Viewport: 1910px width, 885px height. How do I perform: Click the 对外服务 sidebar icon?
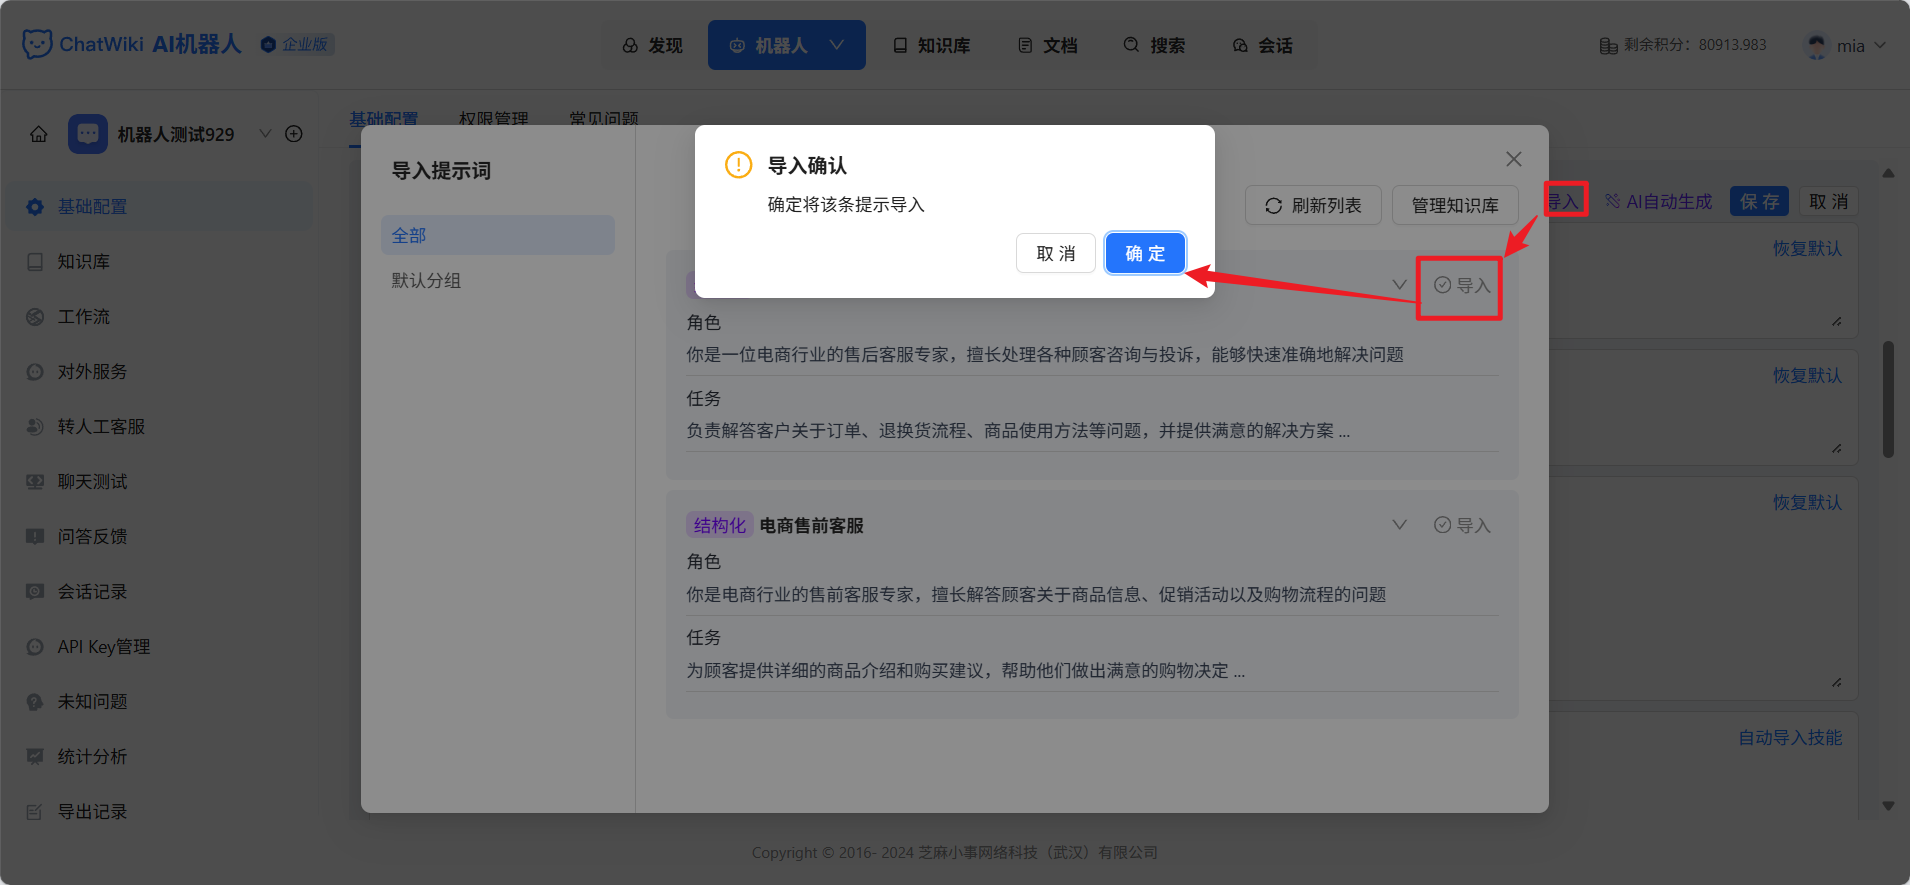[x=35, y=372]
